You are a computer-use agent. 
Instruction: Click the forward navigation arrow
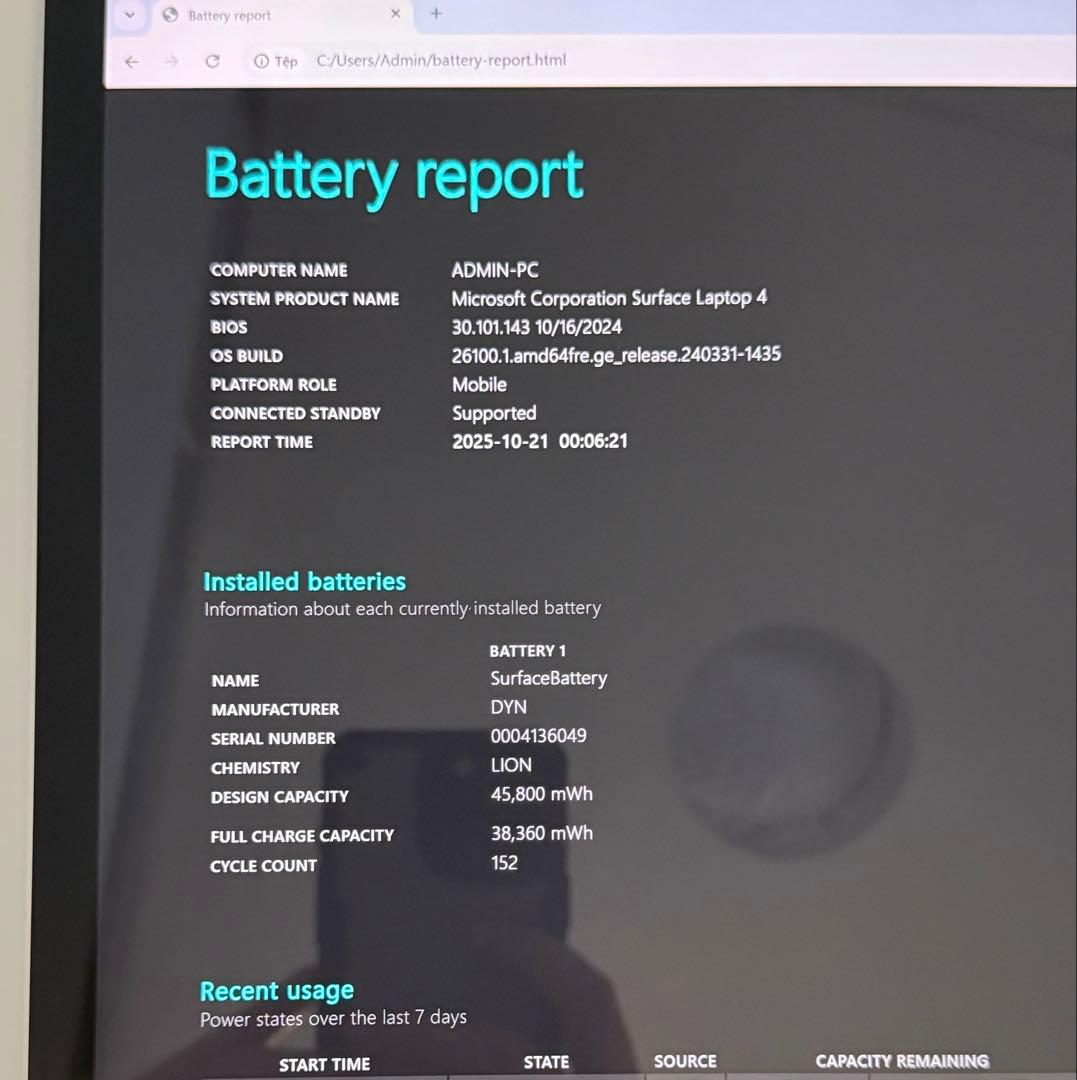(172, 61)
